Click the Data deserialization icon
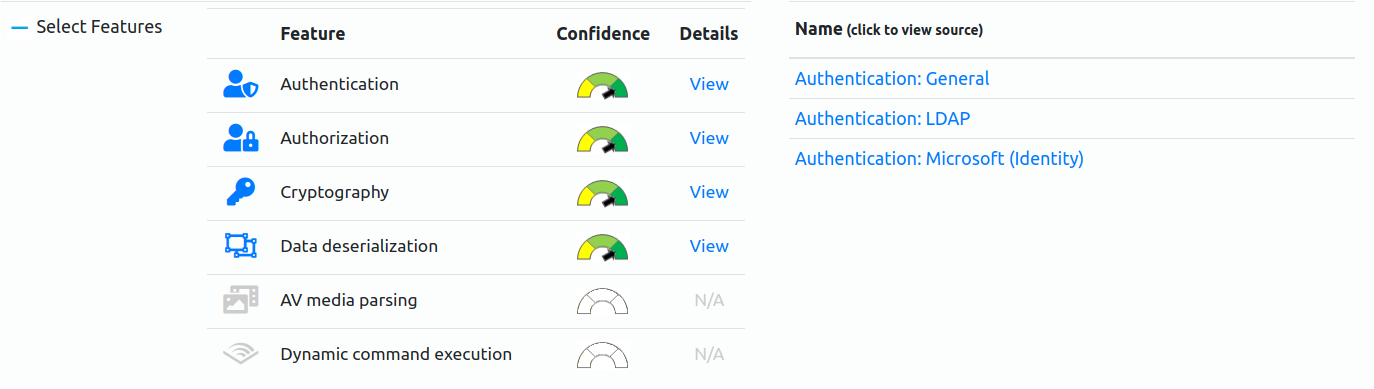Viewport: 1374px width, 389px height. click(240, 246)
